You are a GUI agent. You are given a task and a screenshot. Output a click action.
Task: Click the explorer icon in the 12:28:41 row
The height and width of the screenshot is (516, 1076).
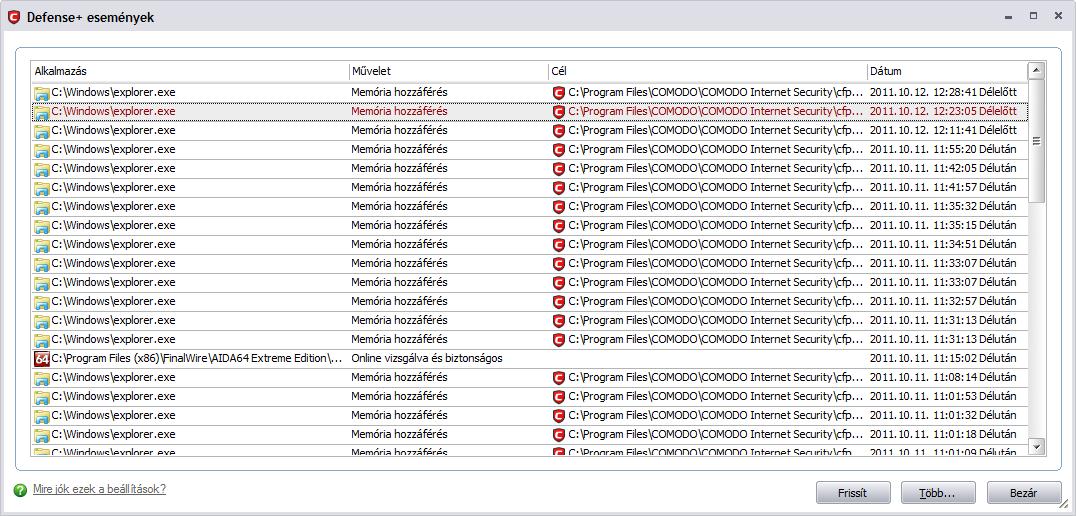[42, 93]
